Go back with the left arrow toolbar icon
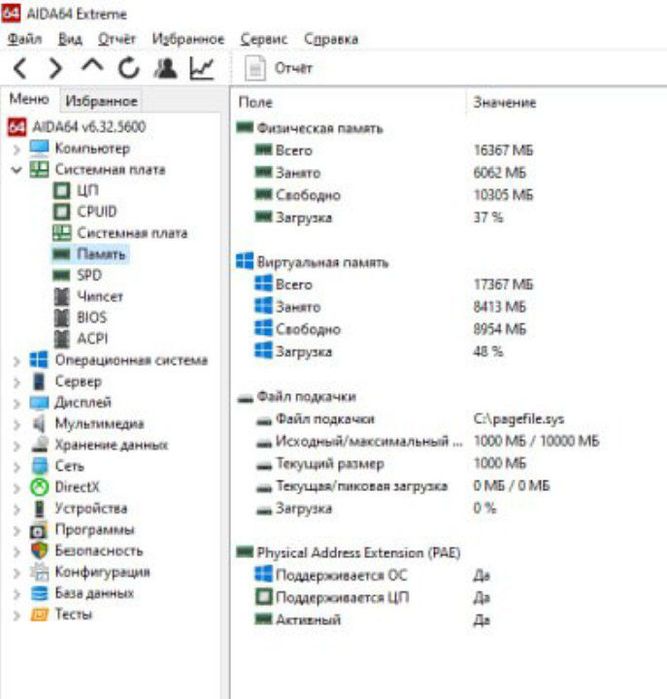Viewport: 667px width, 699px height. (x=20, y=69)
